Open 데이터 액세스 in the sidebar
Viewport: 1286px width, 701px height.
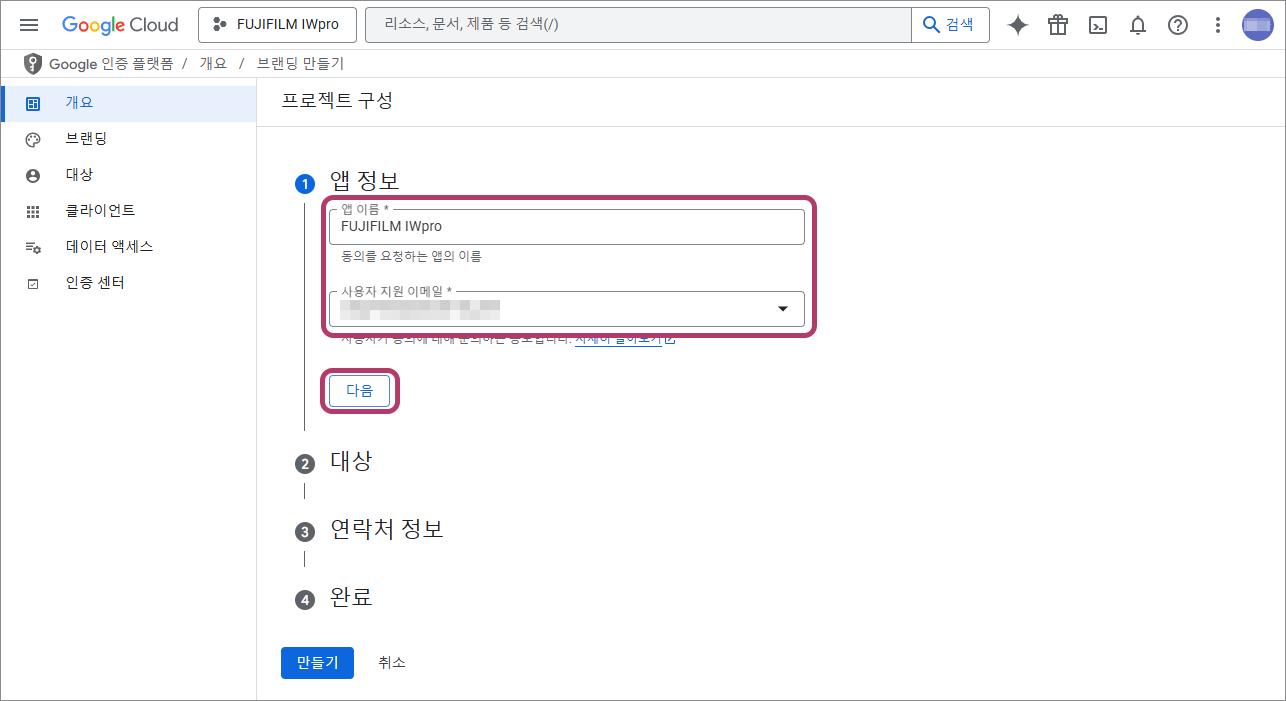pyautogui.click(x=128, y=247)
